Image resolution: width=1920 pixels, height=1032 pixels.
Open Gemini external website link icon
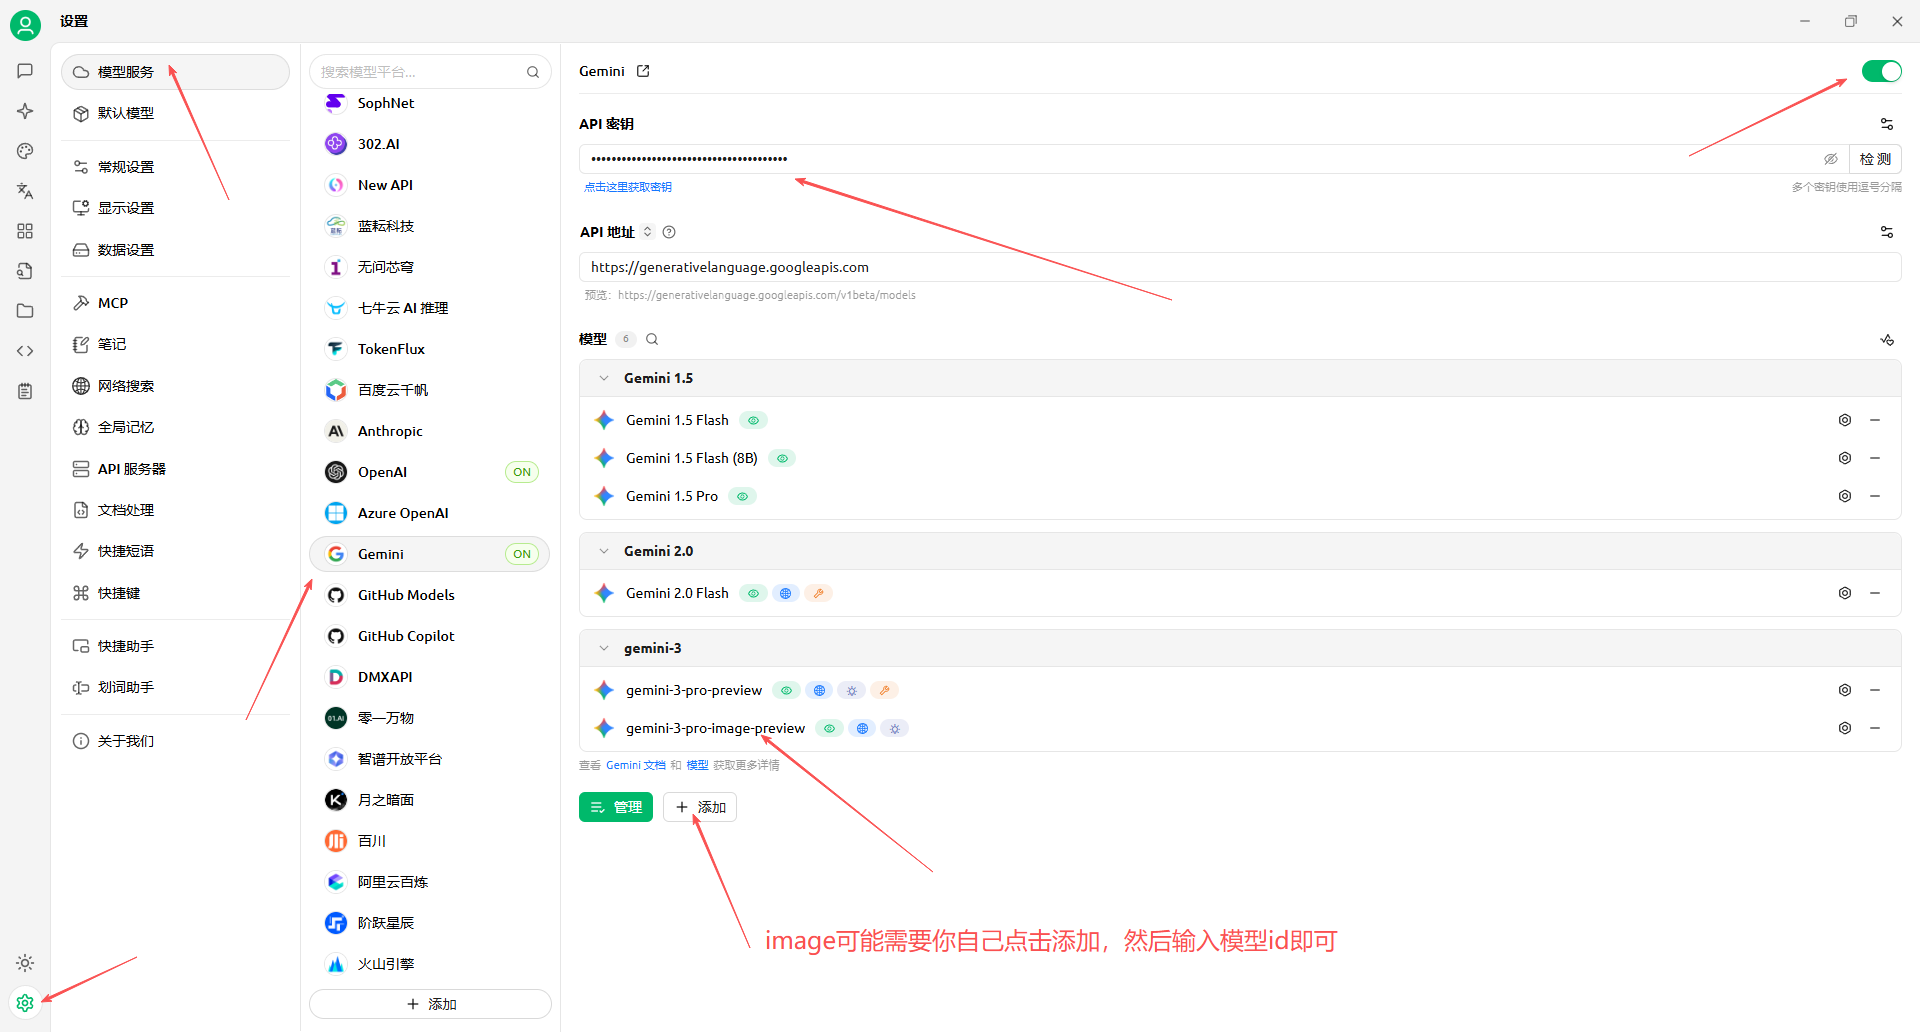(x=643, y=71)
